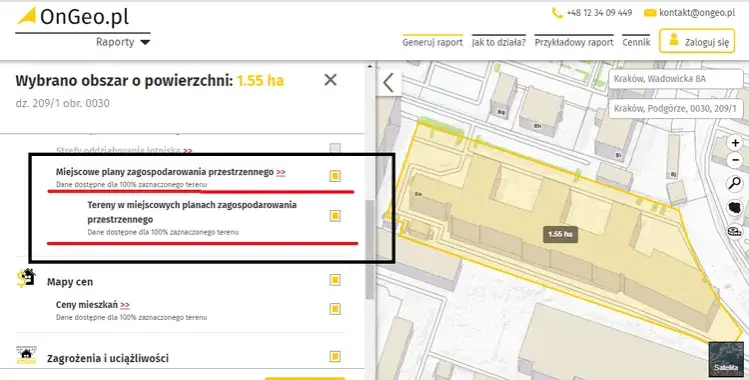Click the Zaloguj się button

tap(697, 41)
